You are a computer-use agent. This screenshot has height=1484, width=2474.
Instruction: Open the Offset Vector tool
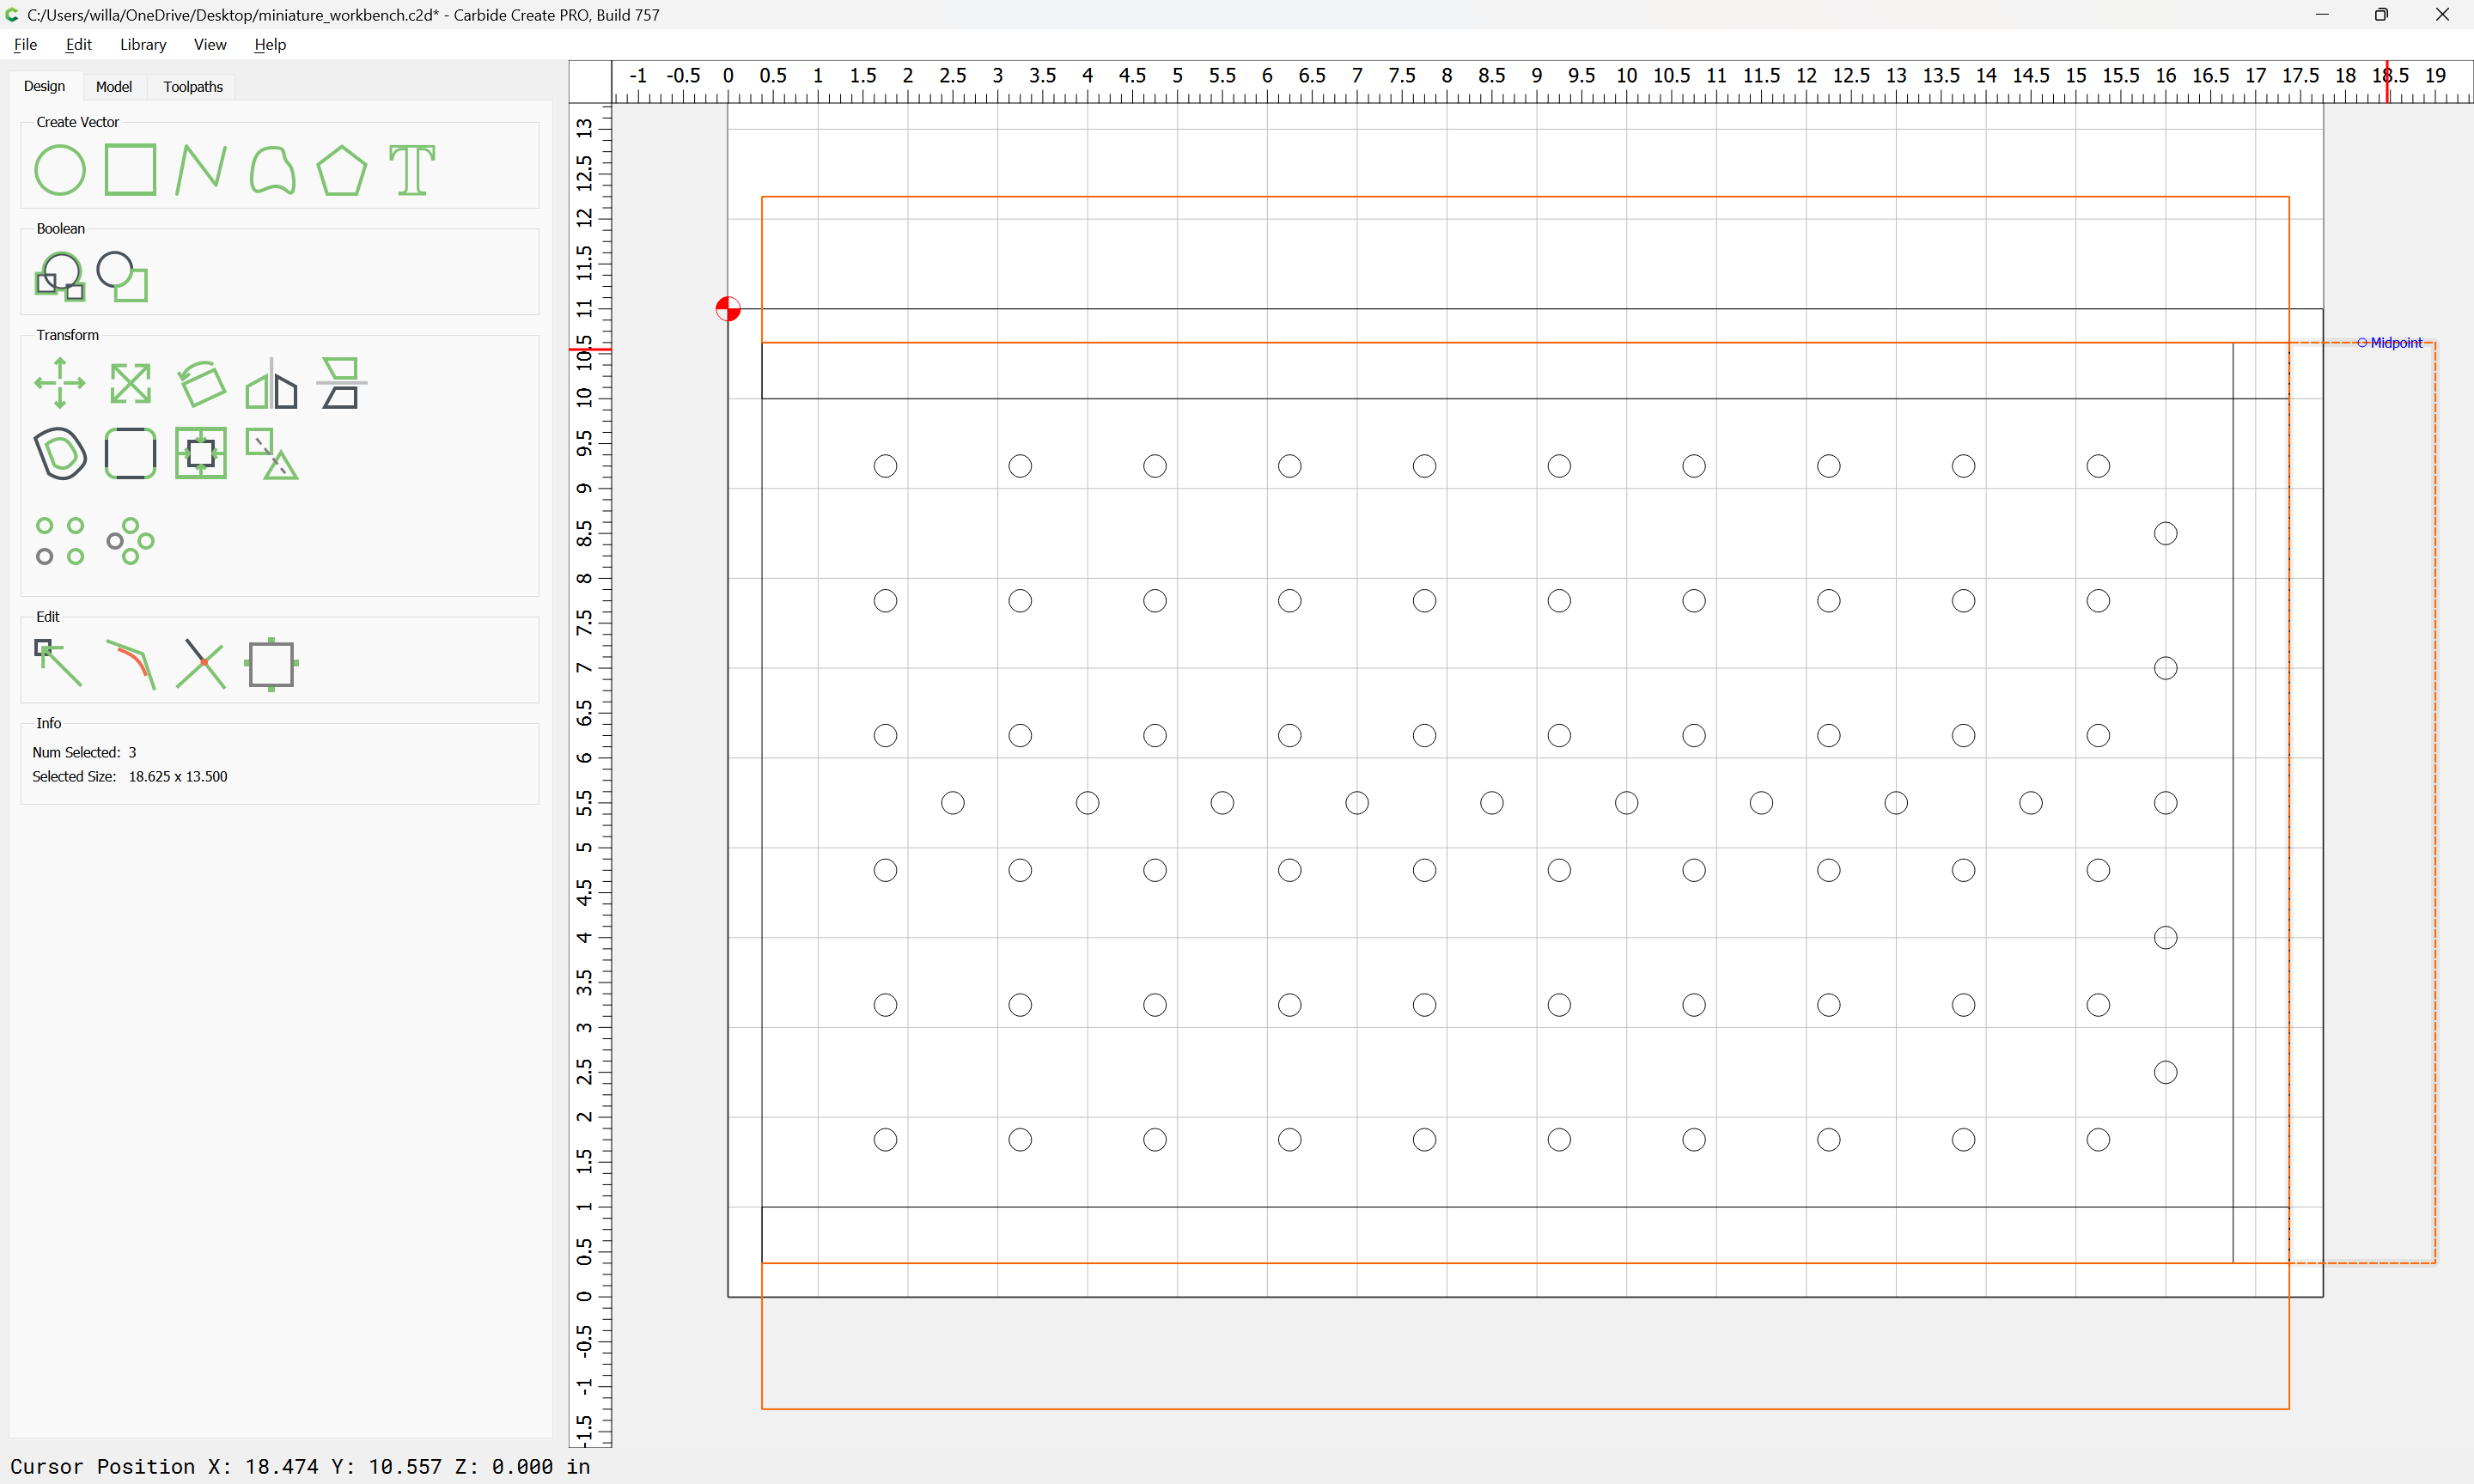click(x=60, y=453)
